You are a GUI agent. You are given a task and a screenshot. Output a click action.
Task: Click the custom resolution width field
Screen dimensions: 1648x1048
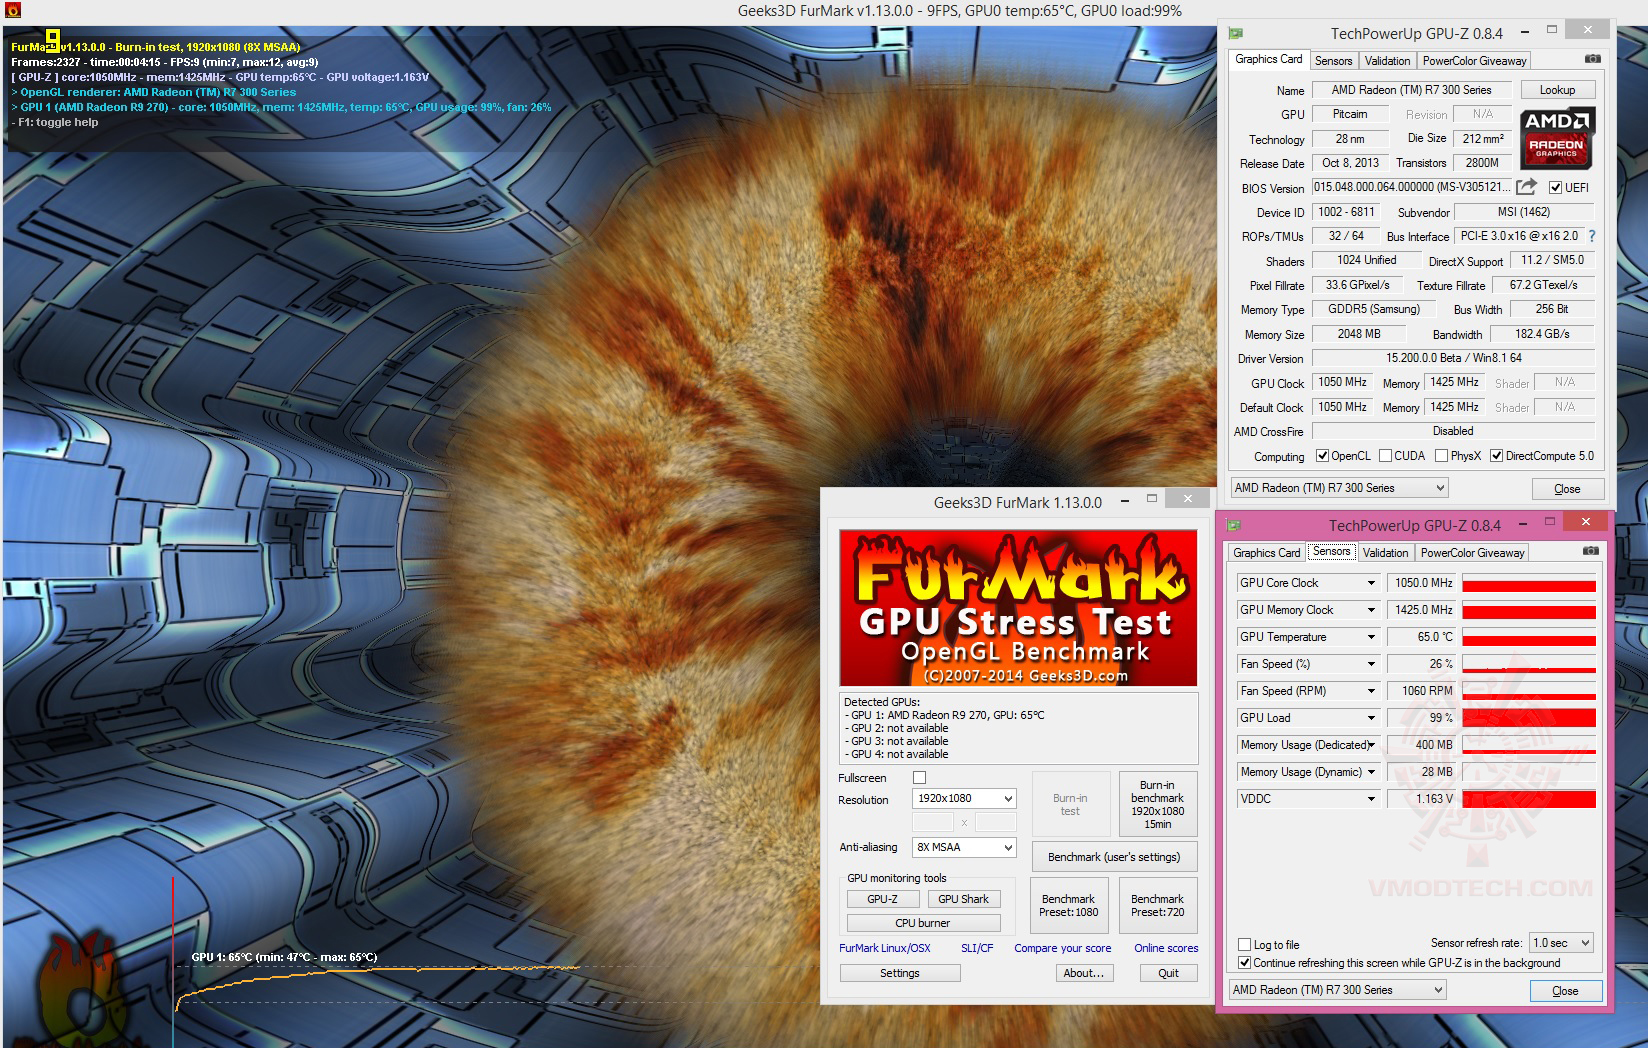[x=933, y=822]
